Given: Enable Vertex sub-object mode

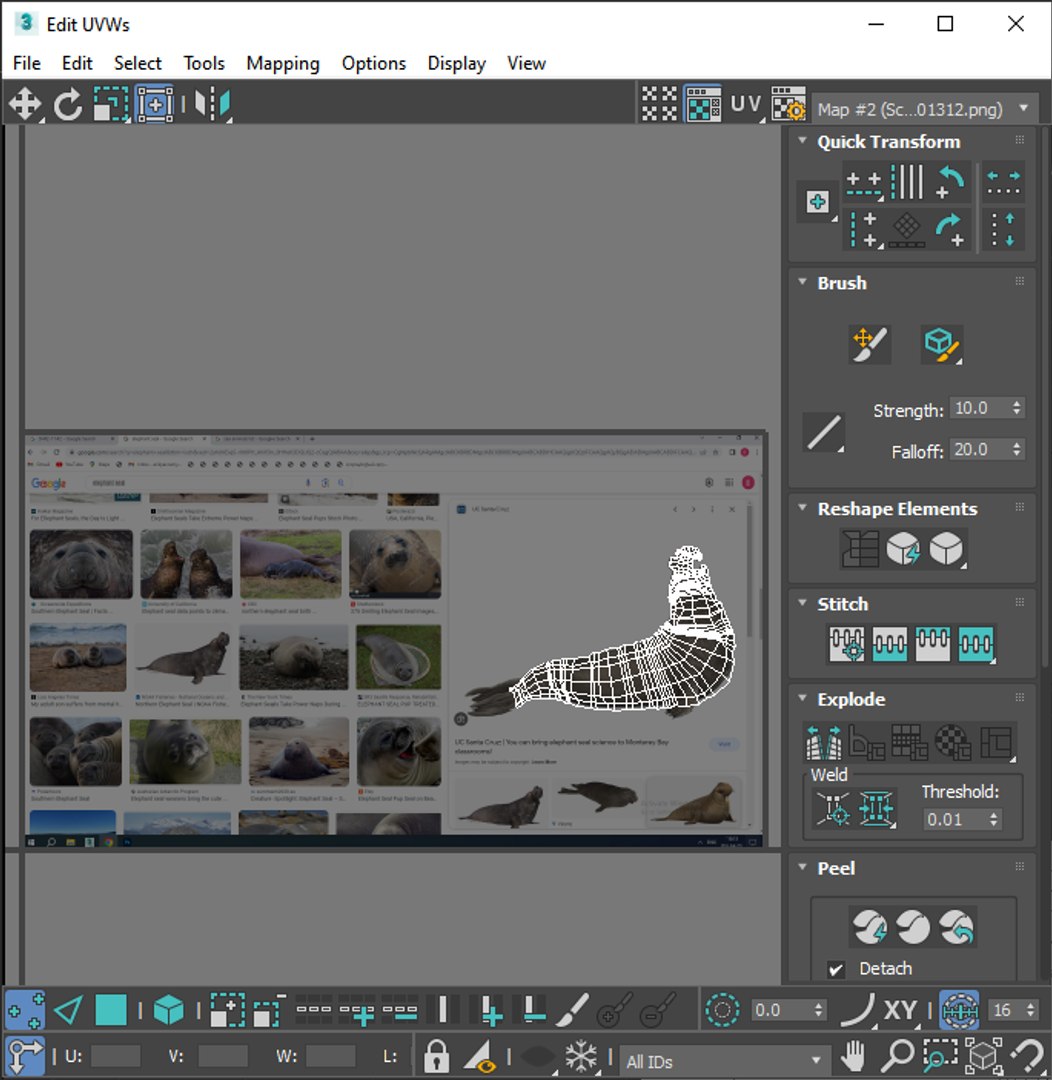Looking at the screenshot, I should click(25, 1010).
